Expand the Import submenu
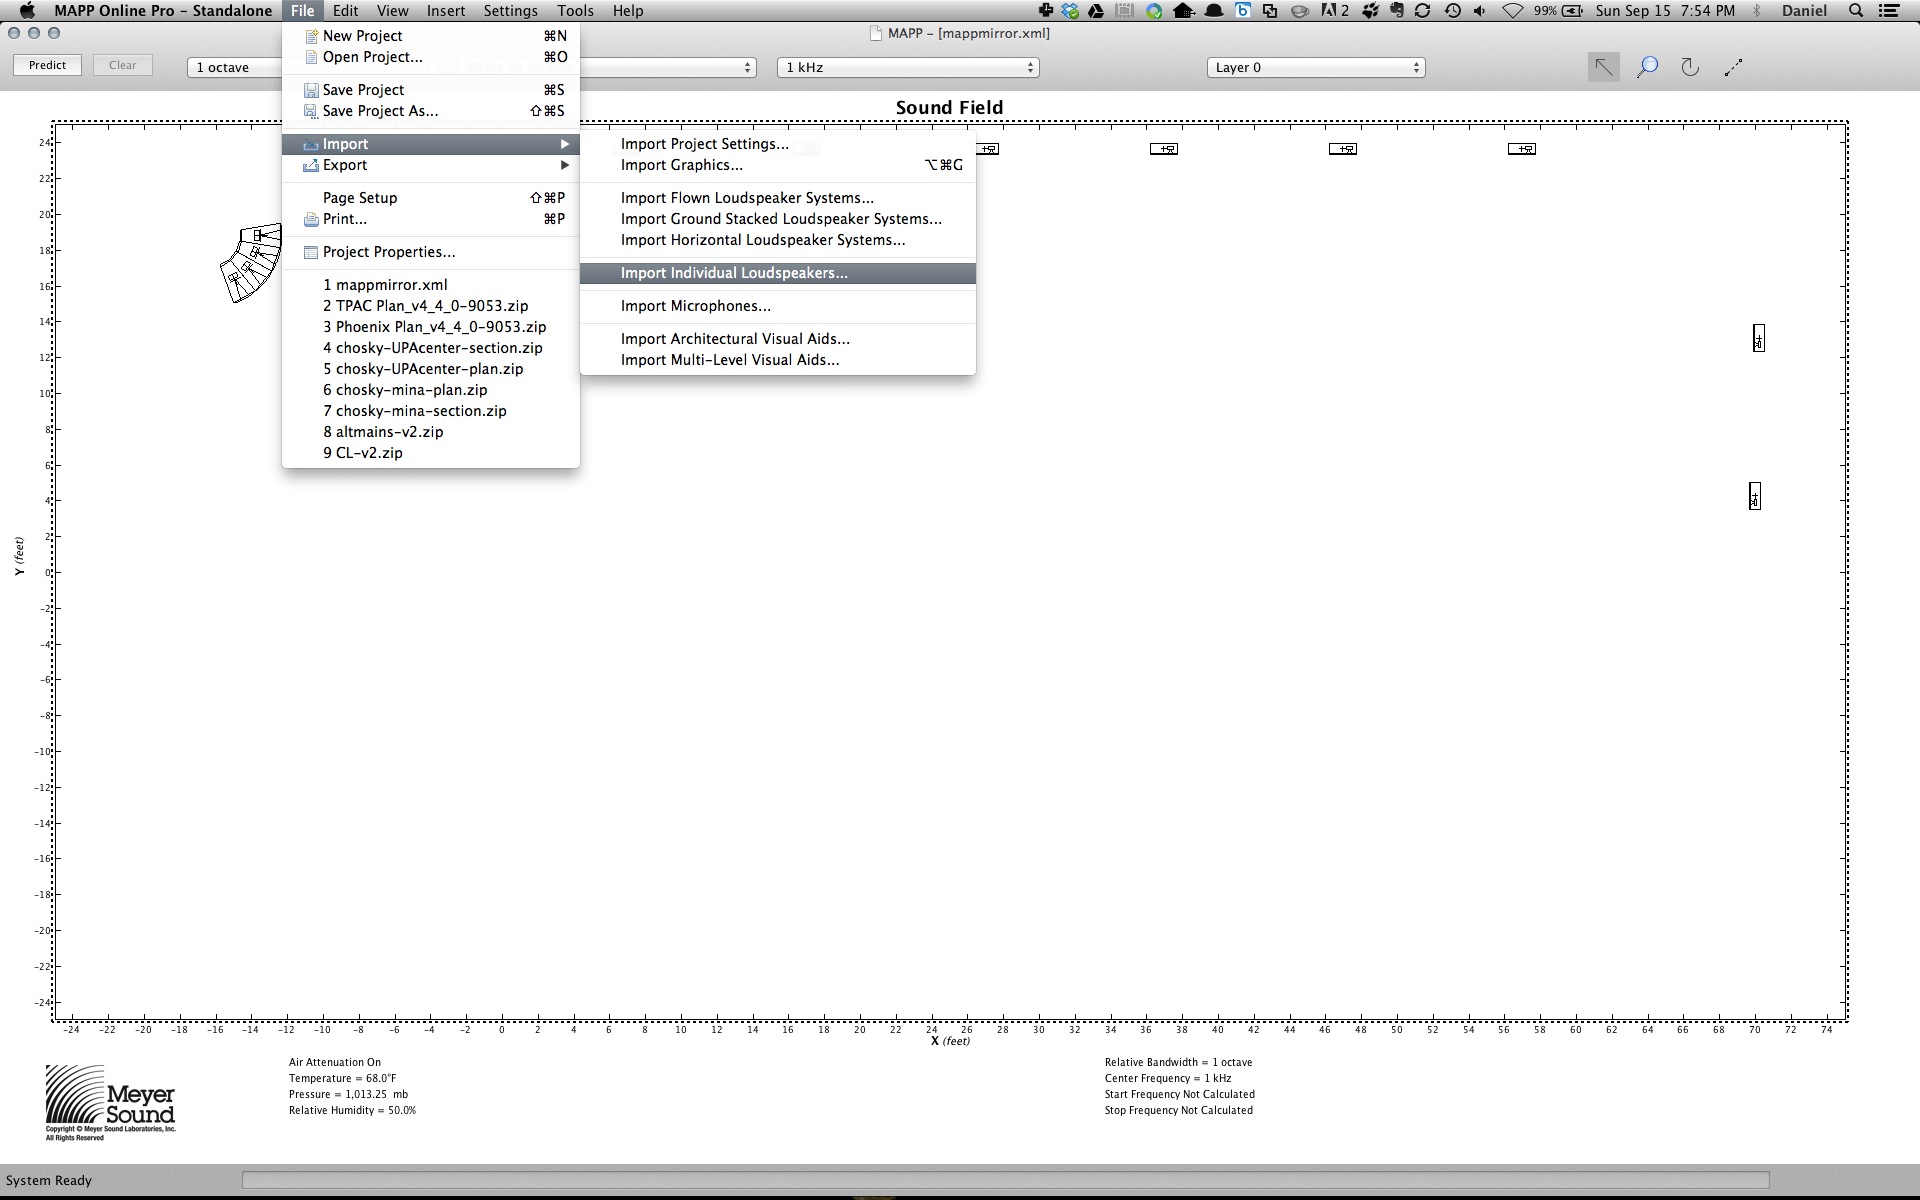1920x1200 pixels. (x=431, y=144)
